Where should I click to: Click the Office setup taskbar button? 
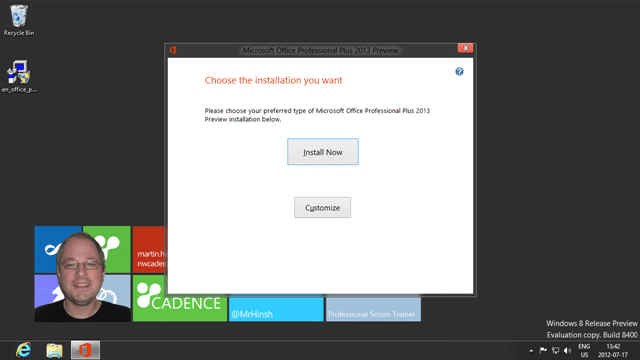(85, 350)
